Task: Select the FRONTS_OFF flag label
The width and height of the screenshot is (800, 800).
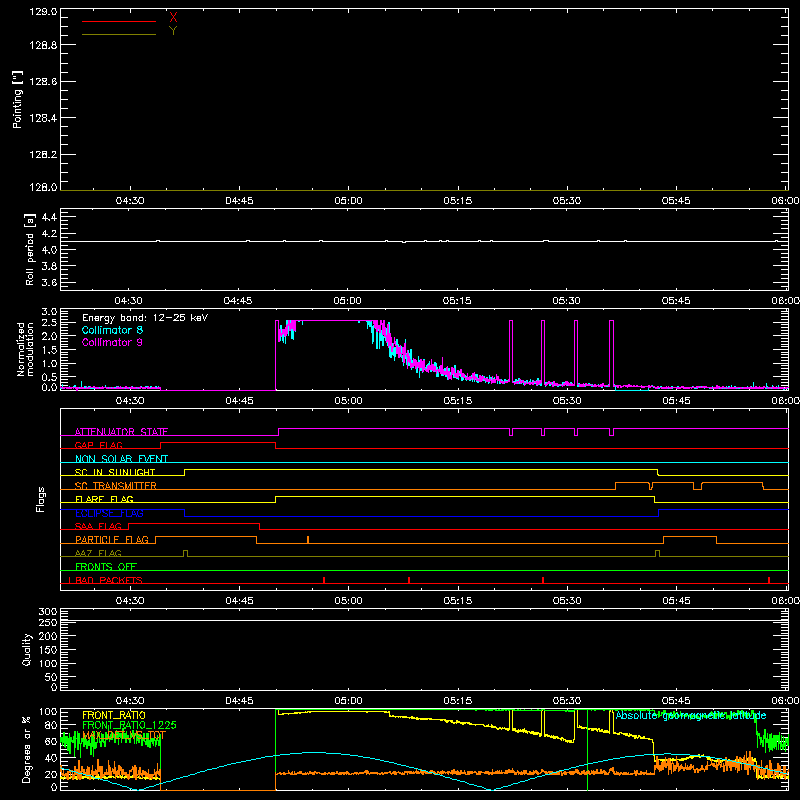Action: pos(106,566)
